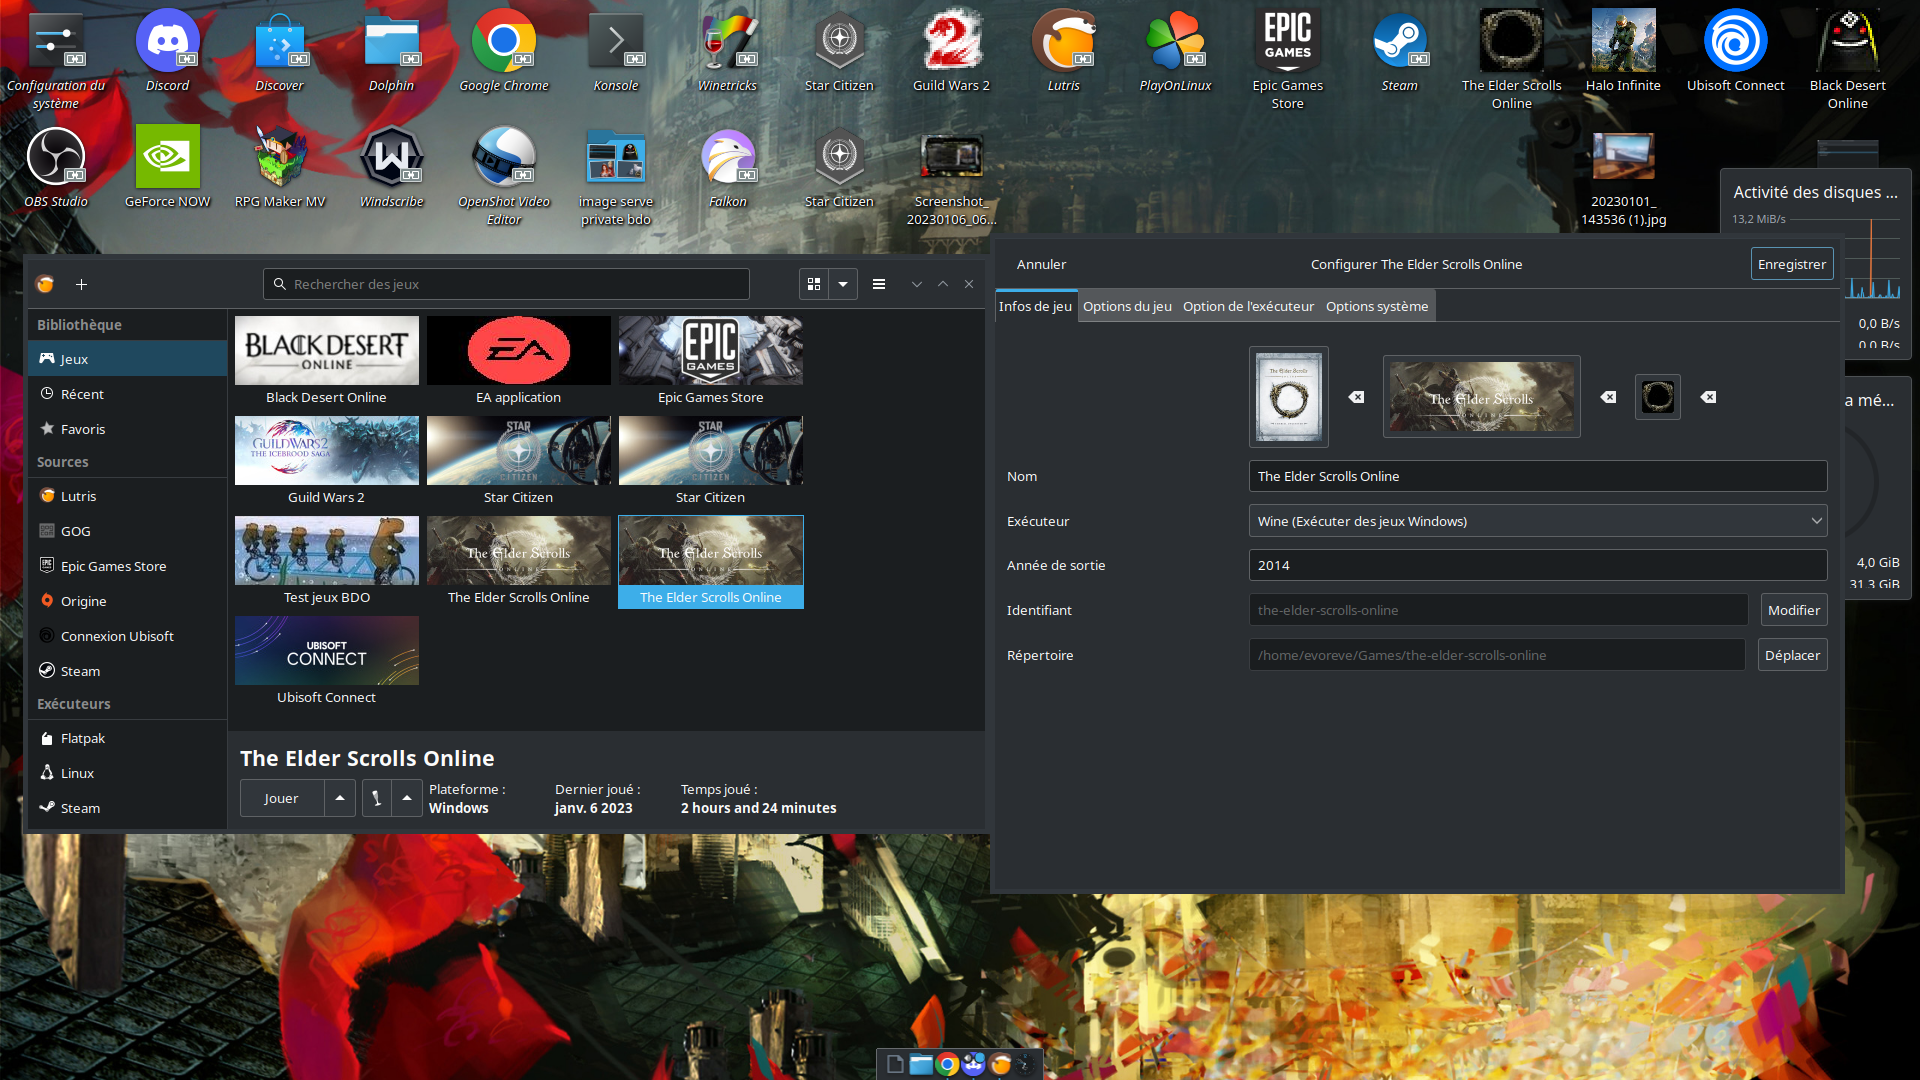This screenshot has width=1920, height=1080.
Task: Switch Lutris to grid view
Action: pyautogui.click(x=814, y=284)
